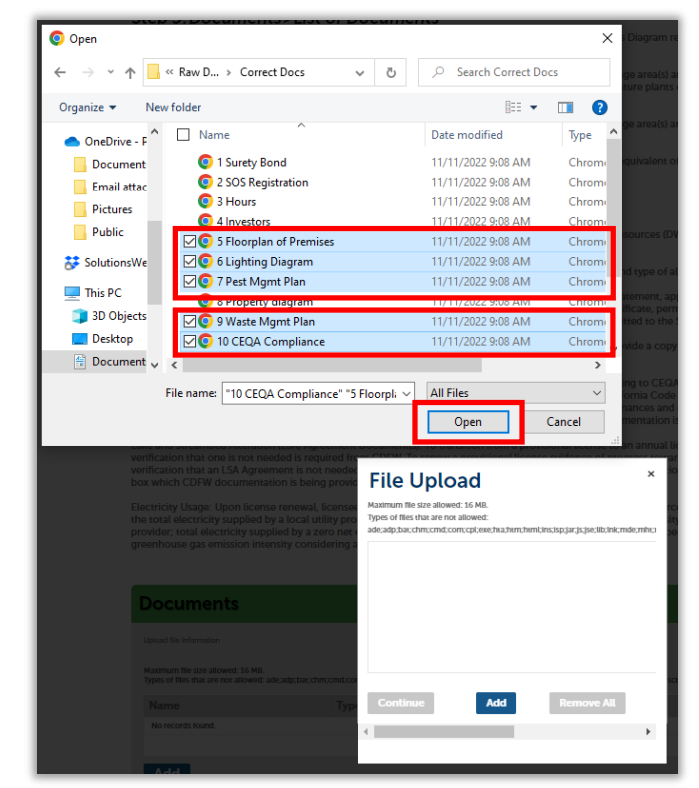Click the 9 Waste Mgmt Plan Chrome icon

205,321
